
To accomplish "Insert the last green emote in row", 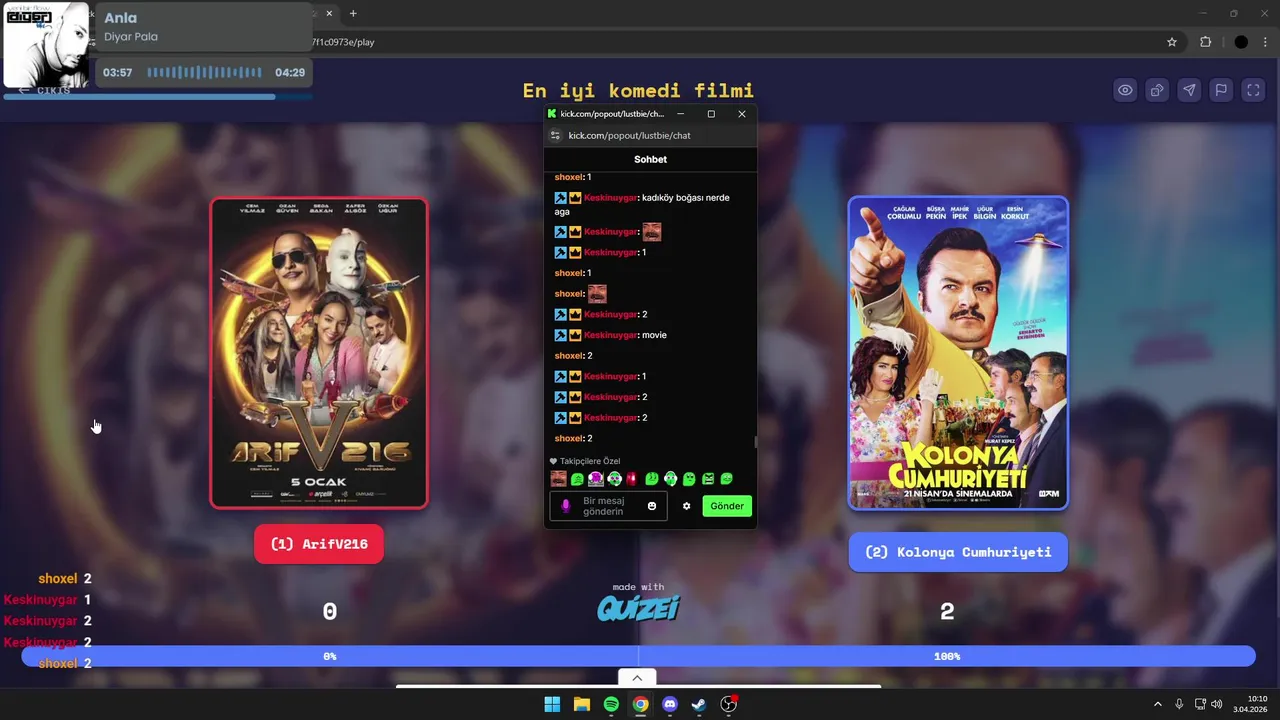I will coord(727,479).
